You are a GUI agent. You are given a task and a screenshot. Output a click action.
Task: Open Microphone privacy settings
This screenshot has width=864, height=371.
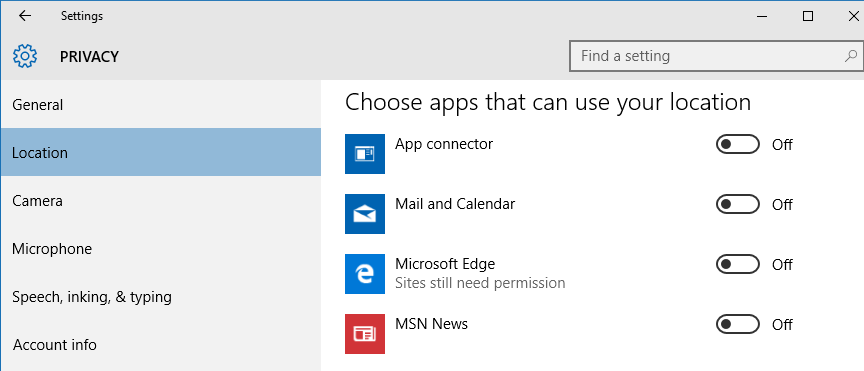click(160, 249)
